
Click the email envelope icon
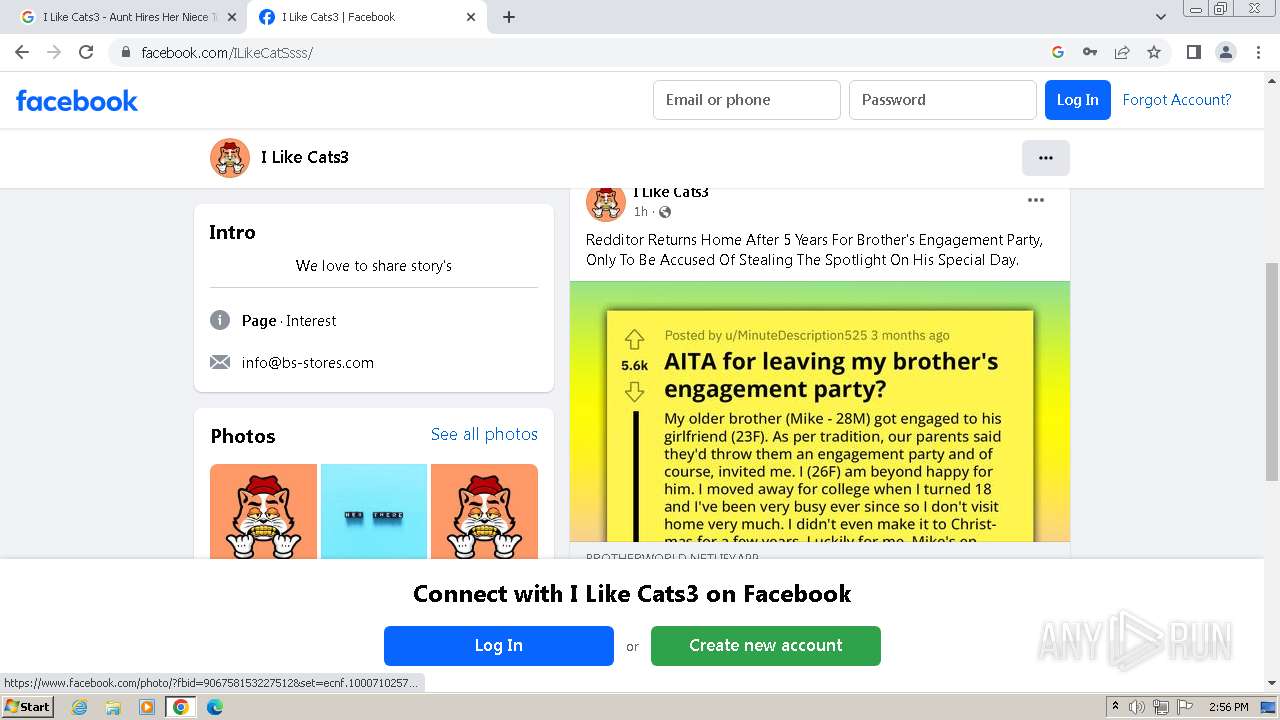pyautogui.click(x=220, y=362)
